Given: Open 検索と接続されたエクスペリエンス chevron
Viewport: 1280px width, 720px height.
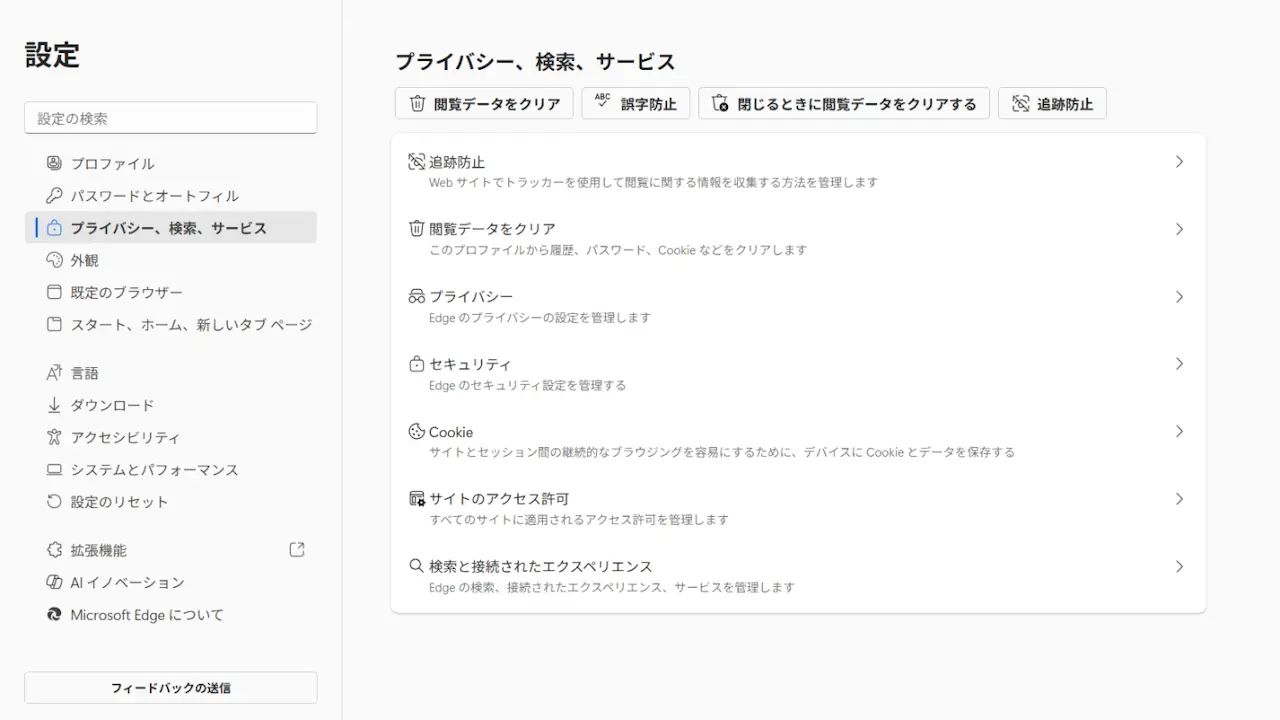Looking at the screenshot, I should [1179, 567].
